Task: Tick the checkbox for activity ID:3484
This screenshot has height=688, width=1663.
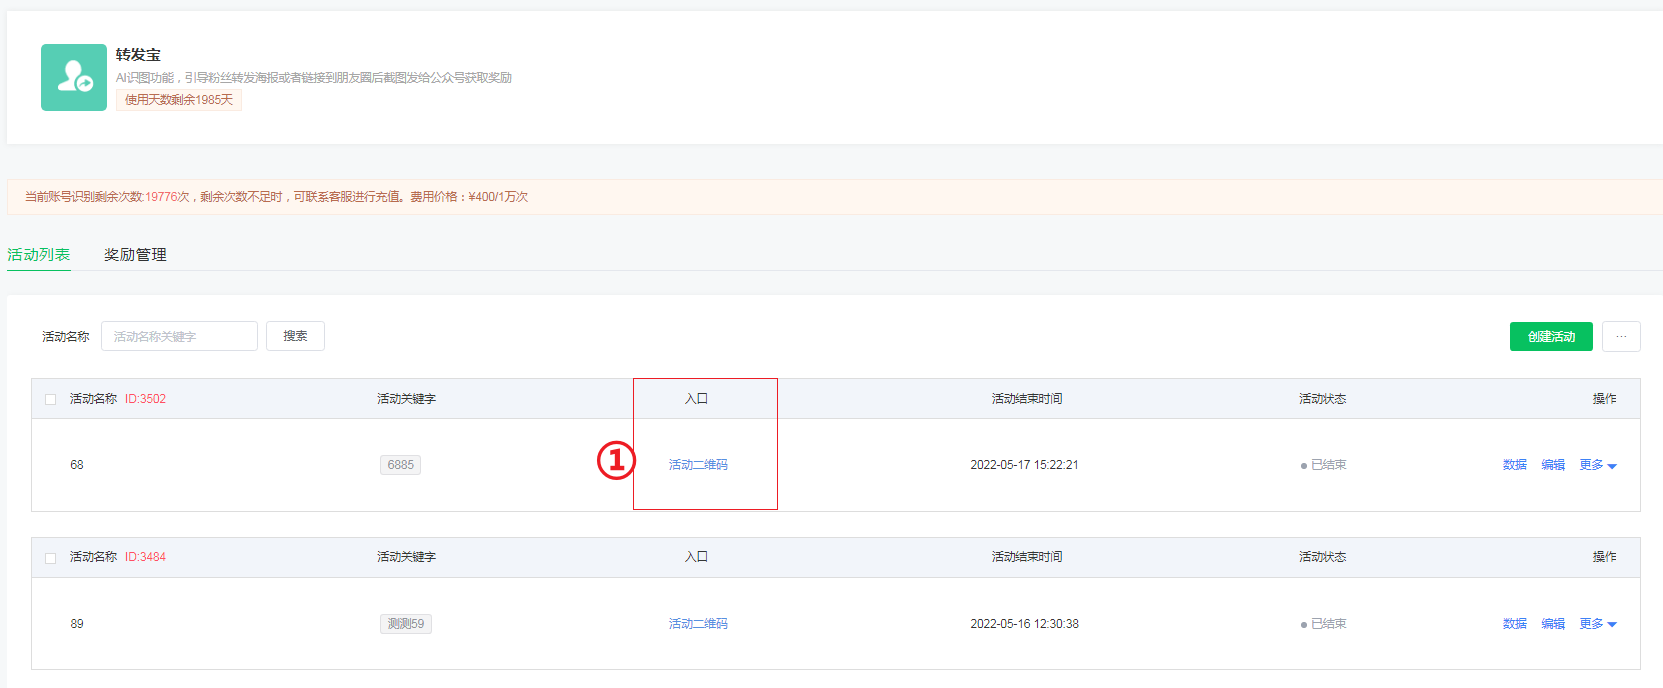Action: coord(51,558)
